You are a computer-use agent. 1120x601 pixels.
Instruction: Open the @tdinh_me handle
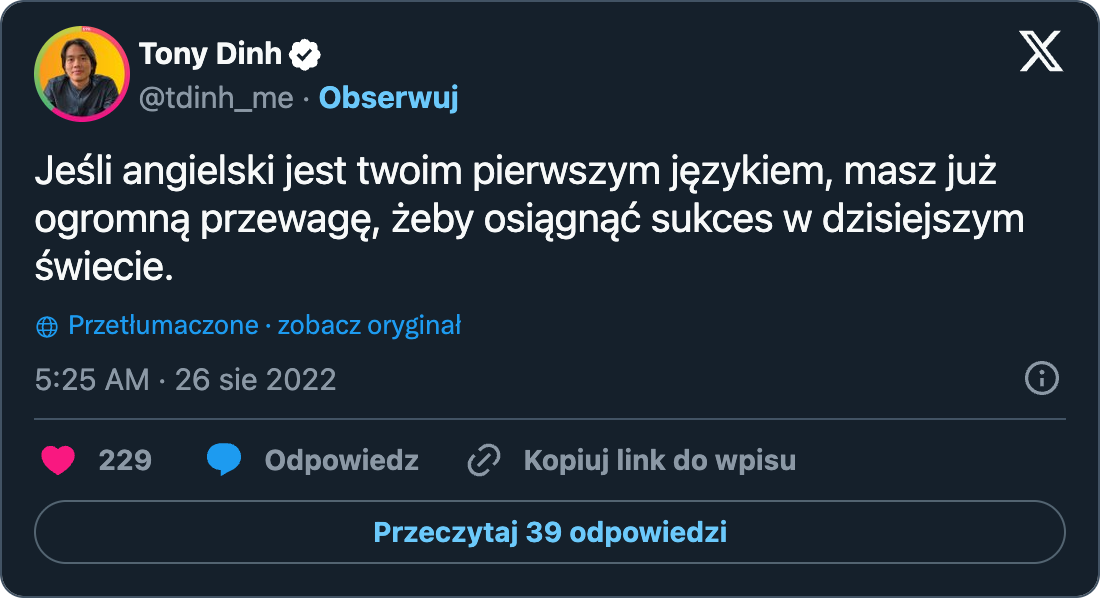(x=216, y=98)
